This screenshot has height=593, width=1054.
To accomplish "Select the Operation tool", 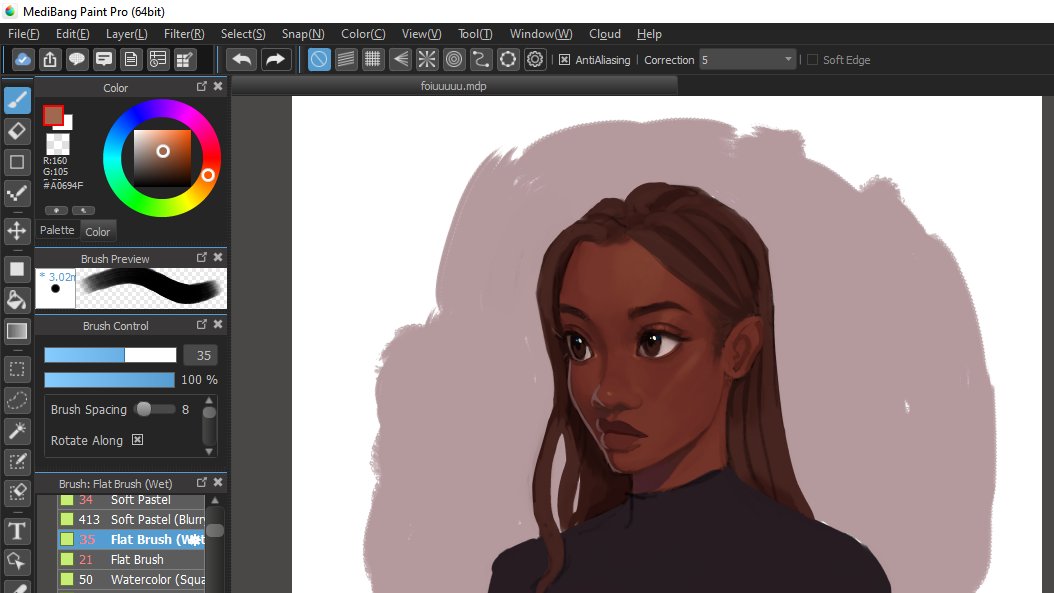I will tap(17, 561).
